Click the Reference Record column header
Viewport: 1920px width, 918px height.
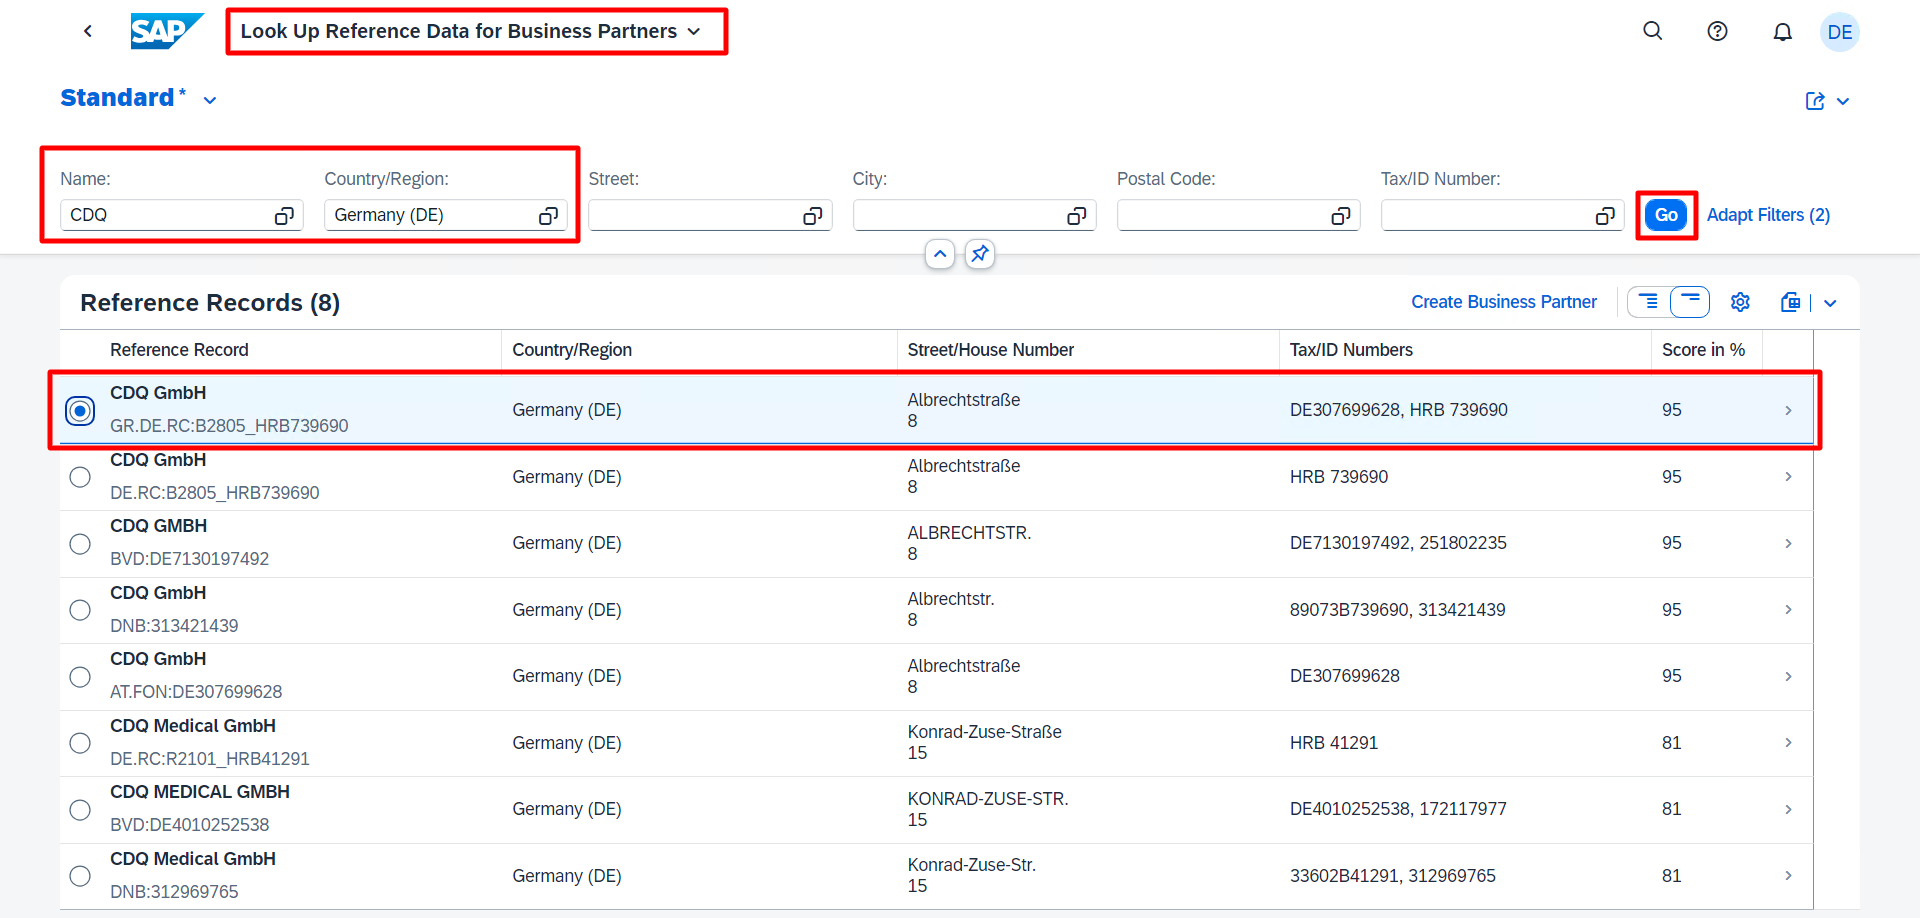179,350
